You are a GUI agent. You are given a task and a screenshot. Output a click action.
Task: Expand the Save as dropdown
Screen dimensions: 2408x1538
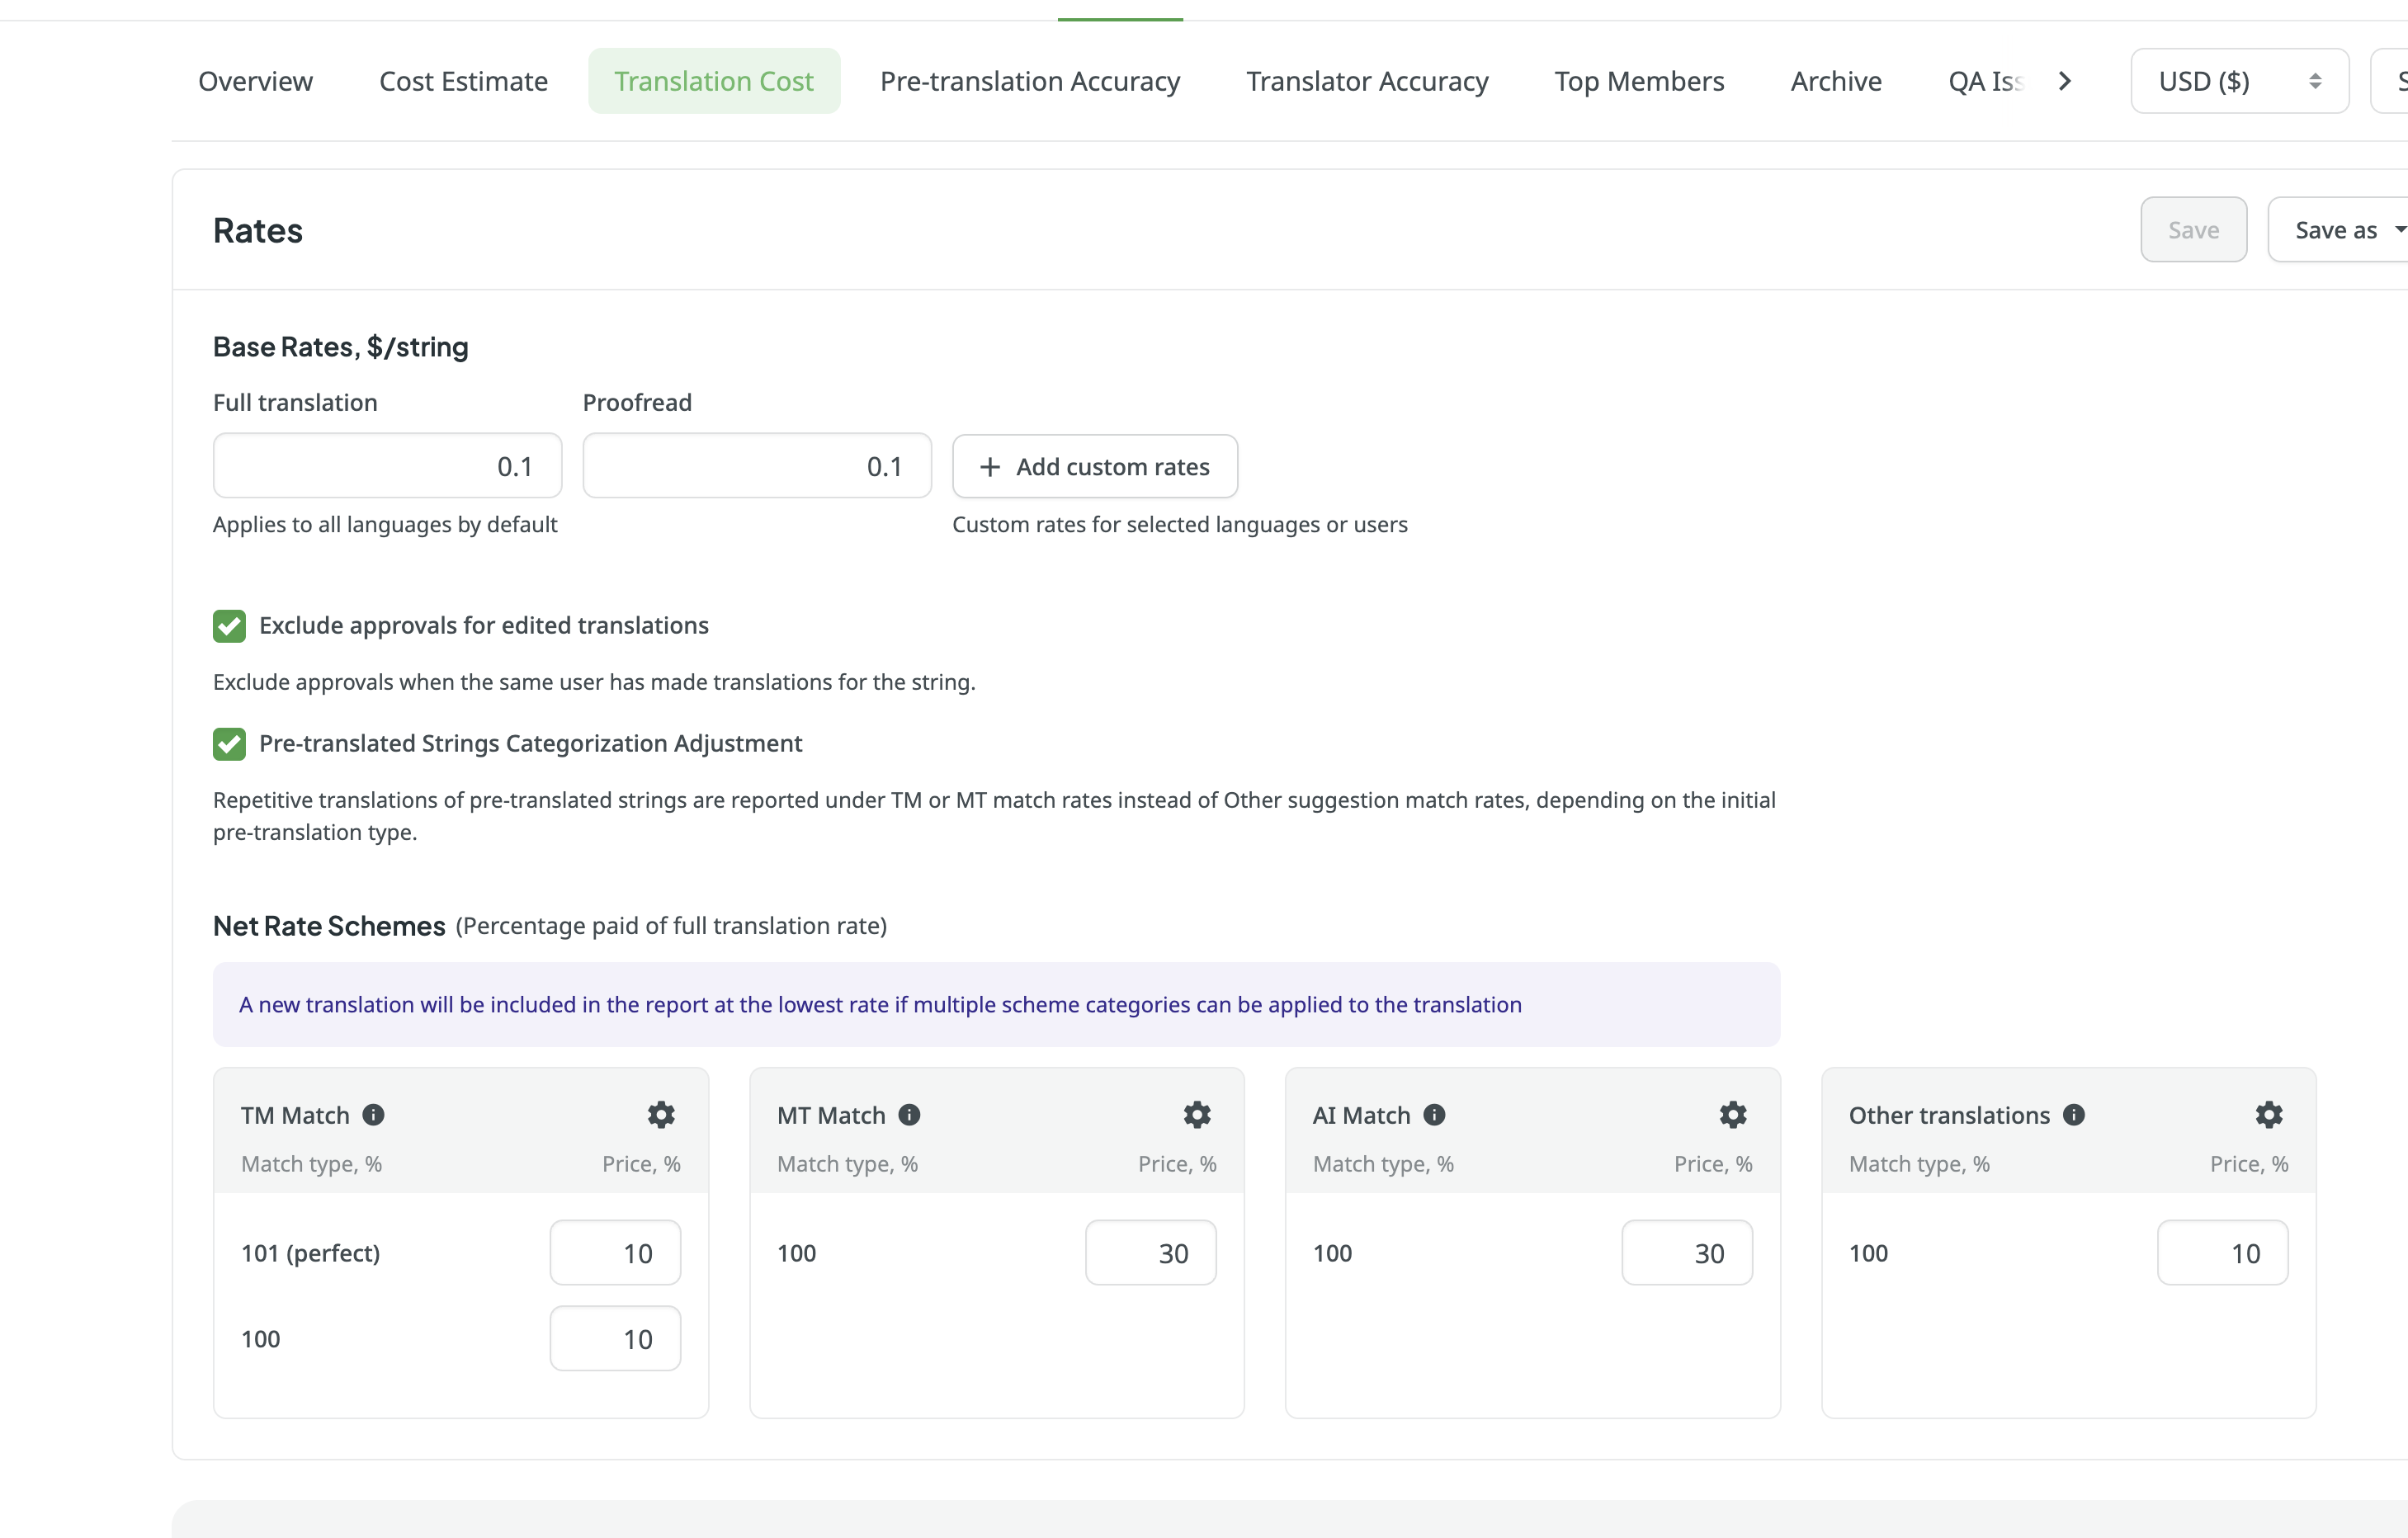pos(2340,230)
